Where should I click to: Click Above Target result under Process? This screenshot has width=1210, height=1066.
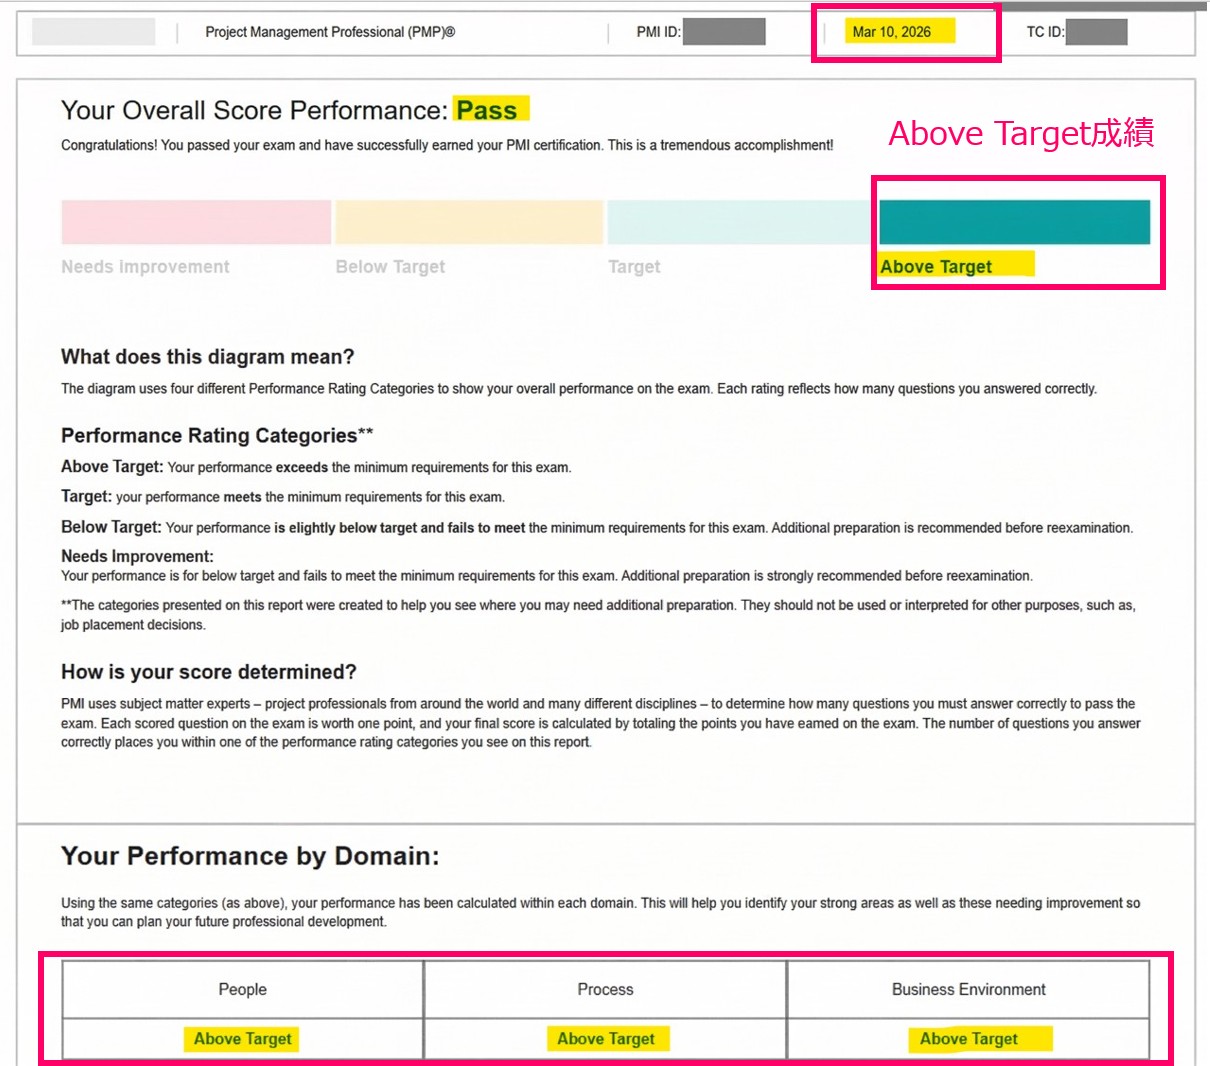pyautogui.click(x=606, y=1039)
